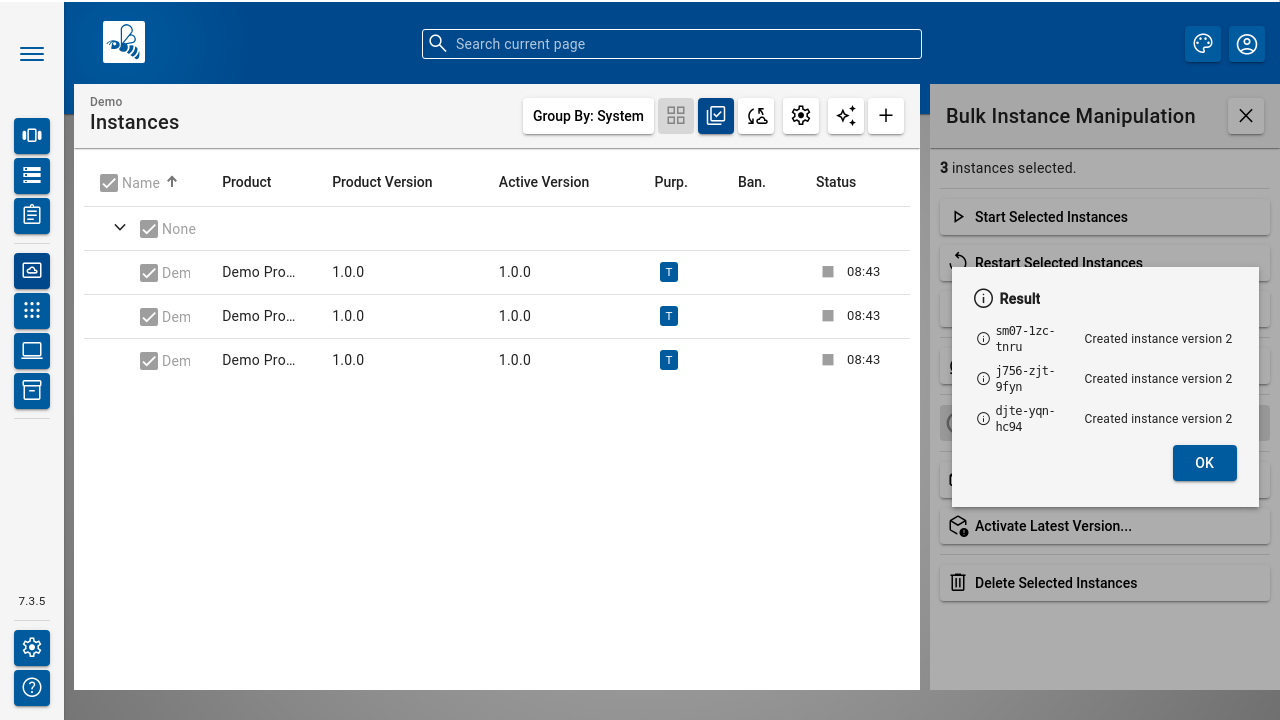
Task: Click Start Selected Instances
Action: click(1105, 217)
